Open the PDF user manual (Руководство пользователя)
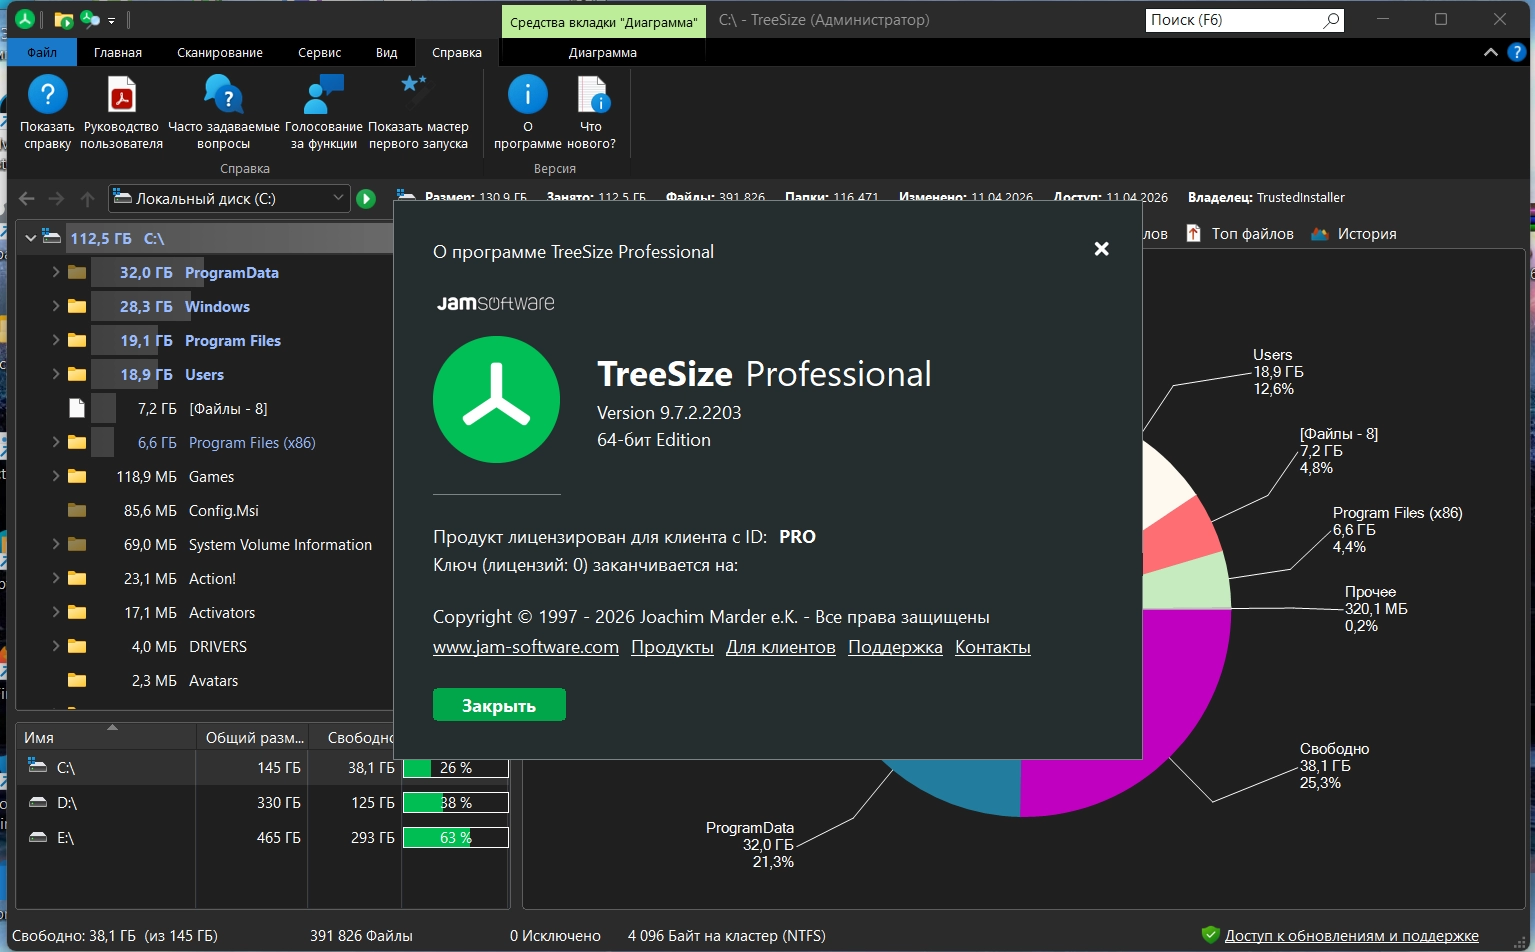The height and width of the screenshot is (952, 1535). 121,95
